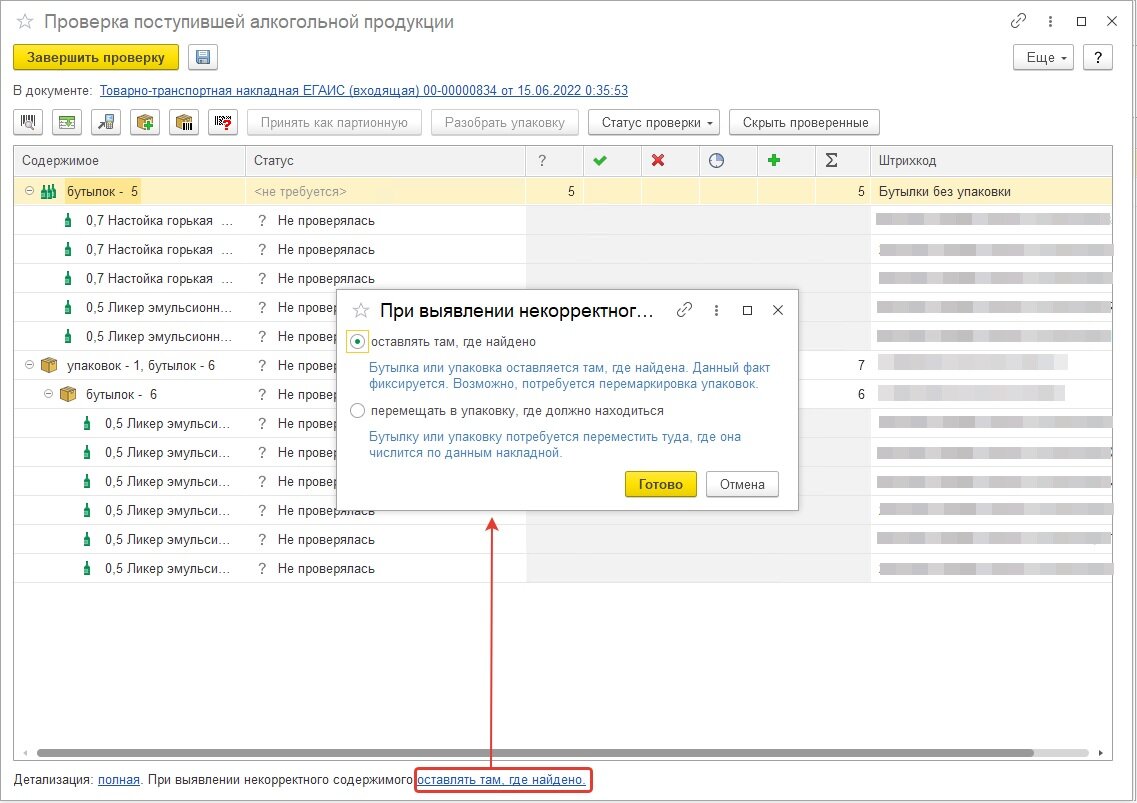Image resolution: width=1137 pixels, height=803 pixels.
Task: Click the scrollbar right arrow under the table
Action: tap(1101, 753)
